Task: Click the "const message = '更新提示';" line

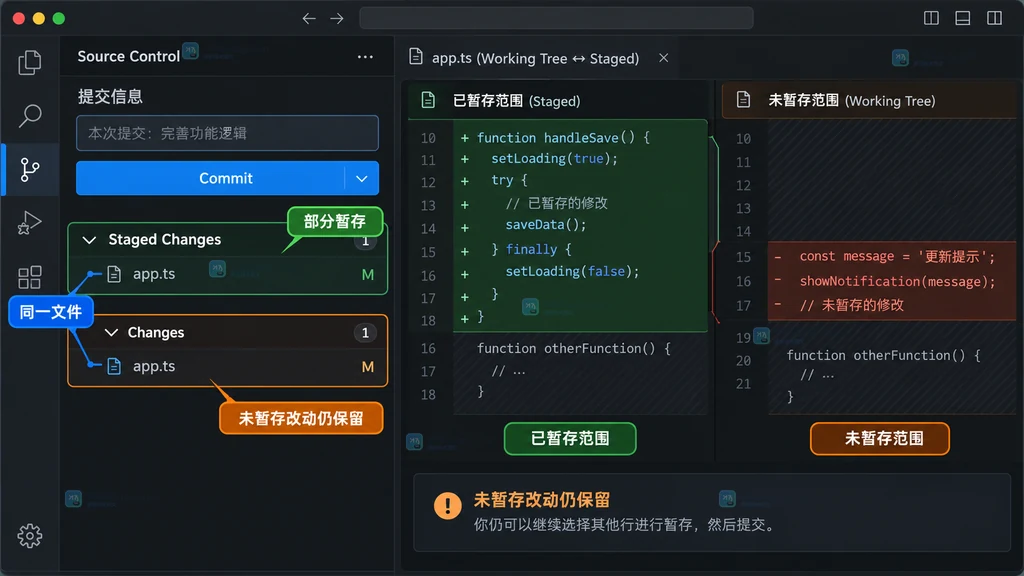Action: pos(897,257)
